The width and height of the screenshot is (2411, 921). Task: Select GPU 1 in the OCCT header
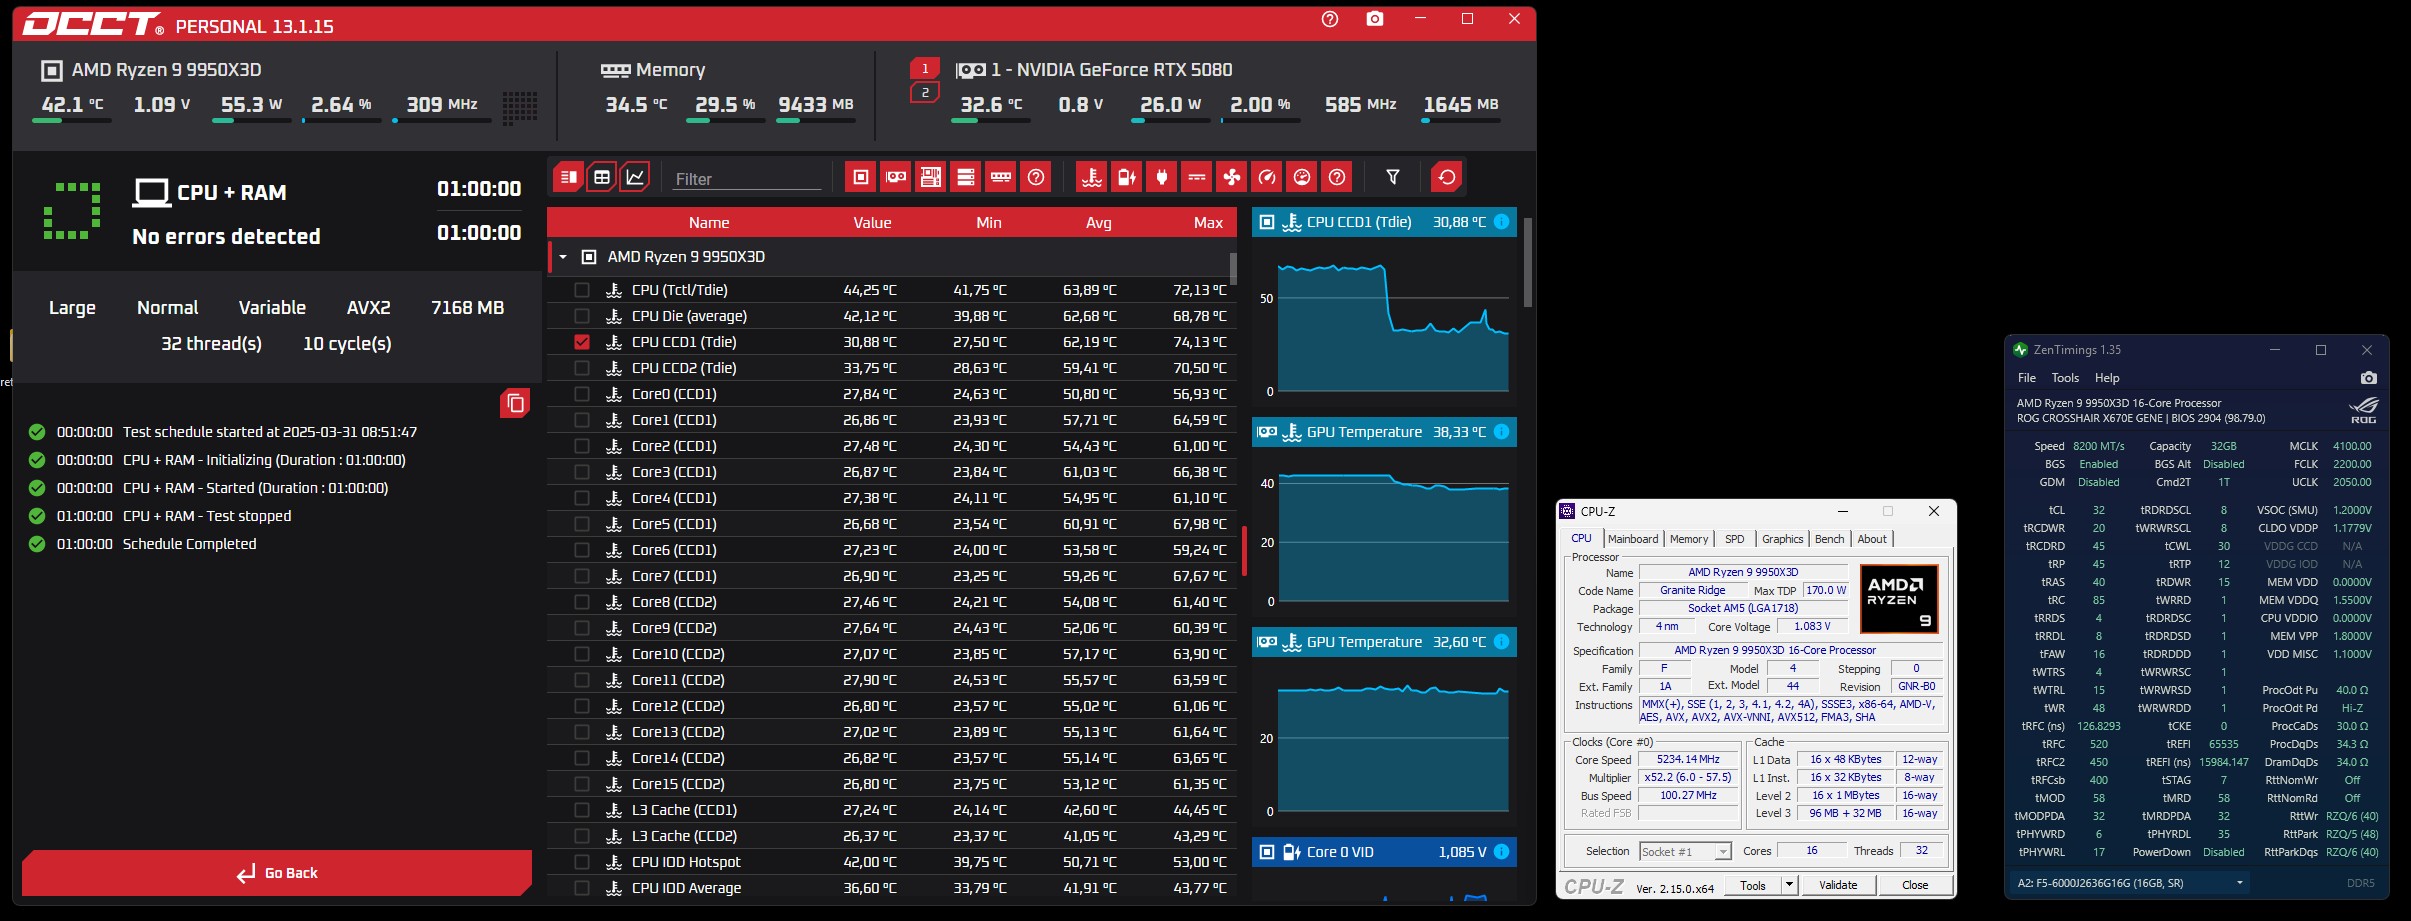click(x=925, y=68)
